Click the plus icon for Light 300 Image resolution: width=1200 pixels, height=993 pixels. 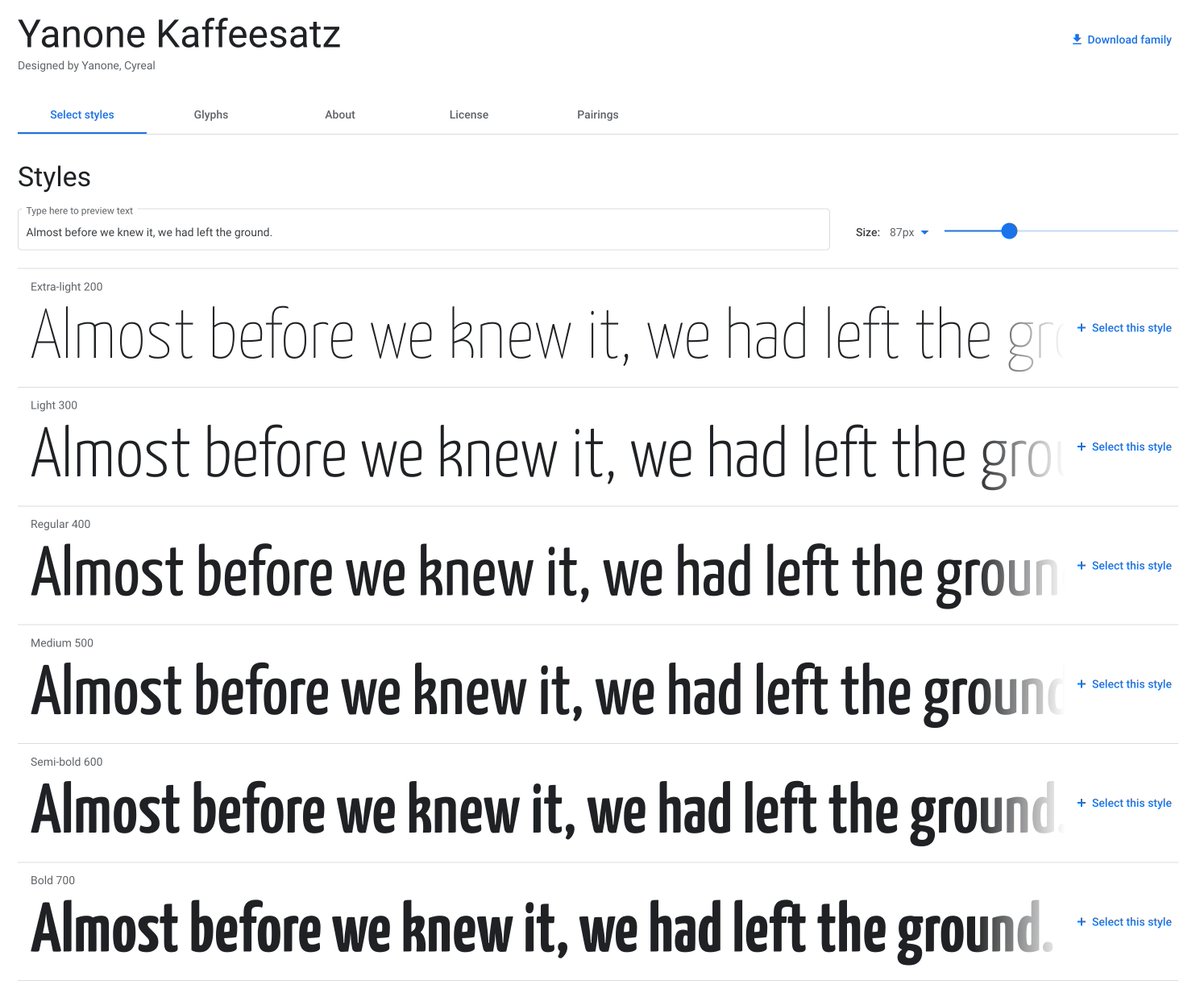1081,447
